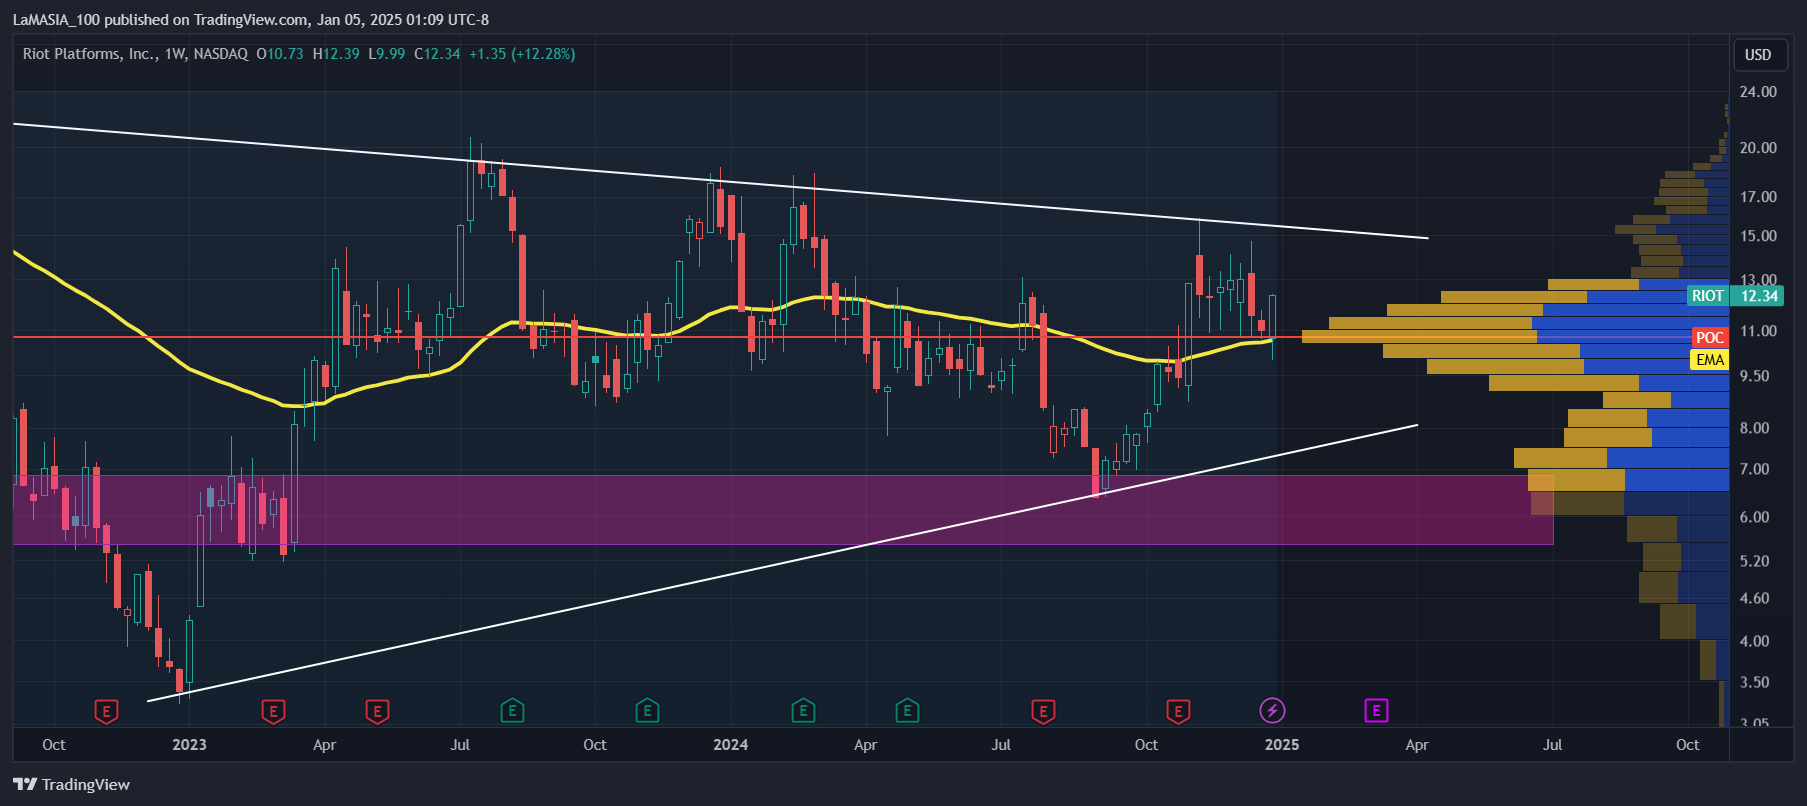1807x806 pixels.
Task: Click the 2025 label on time axis
Action: tap(1282, 744)
